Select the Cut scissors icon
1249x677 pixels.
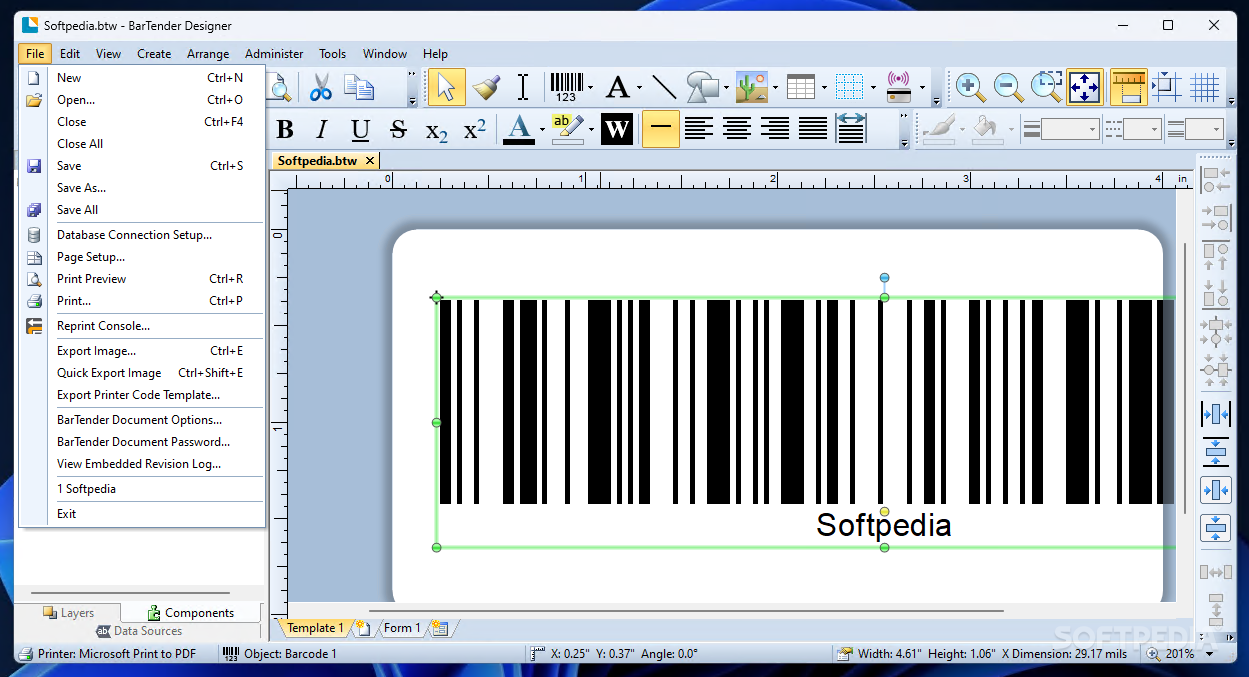coord(321,87)
